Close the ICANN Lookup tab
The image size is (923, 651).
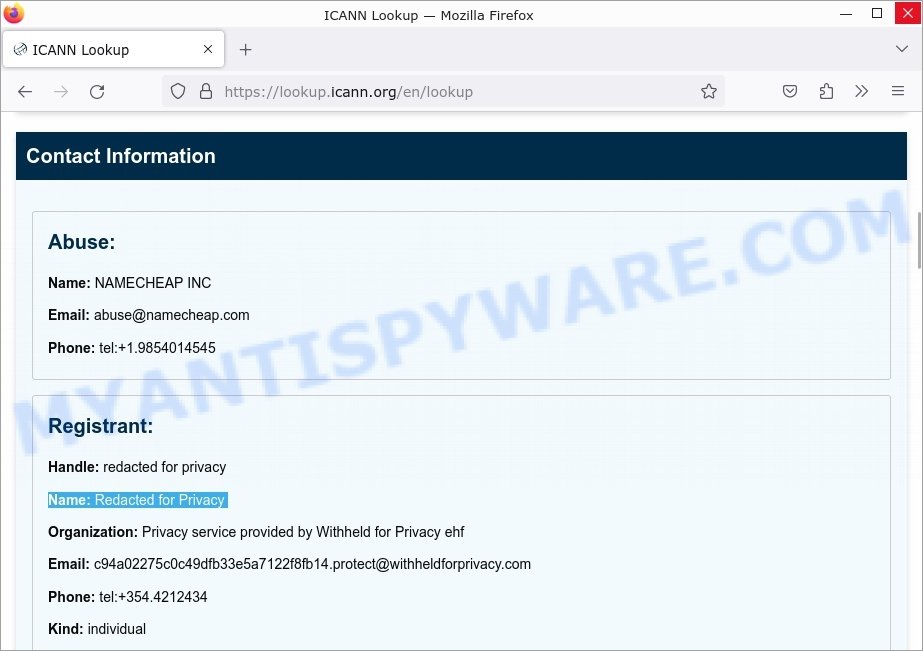click(208, 49)
